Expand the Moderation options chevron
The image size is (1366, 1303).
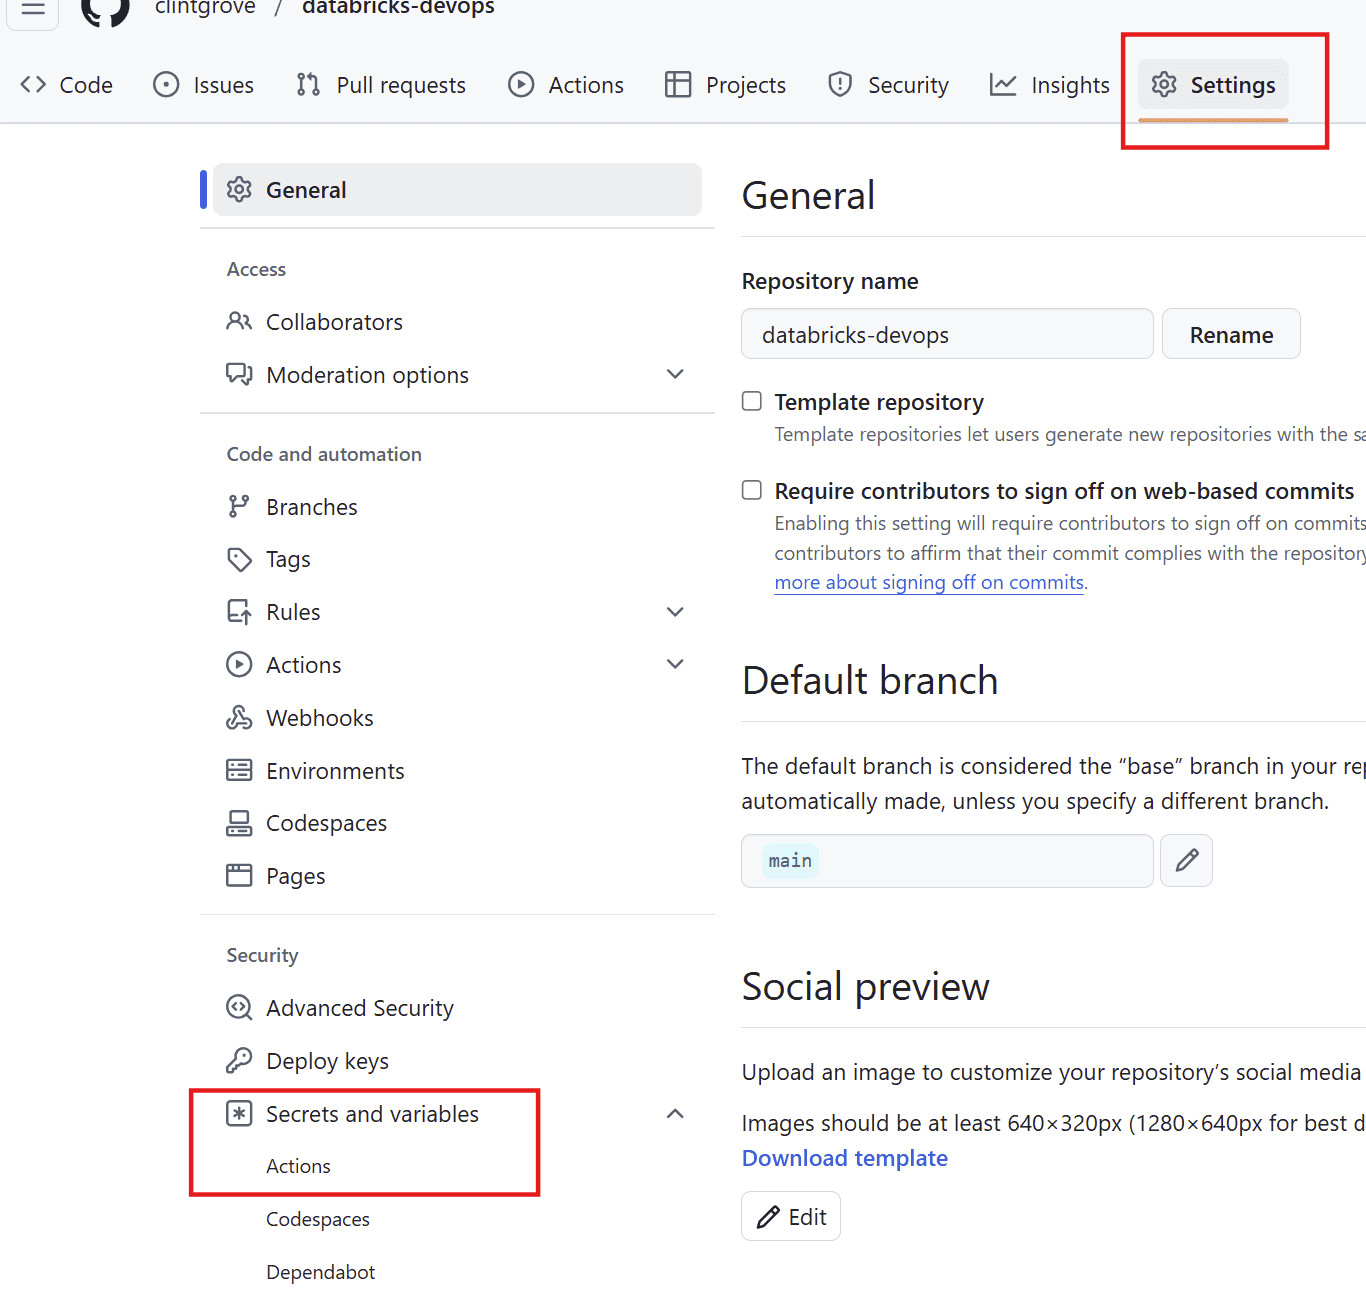[x=675, y=374]
